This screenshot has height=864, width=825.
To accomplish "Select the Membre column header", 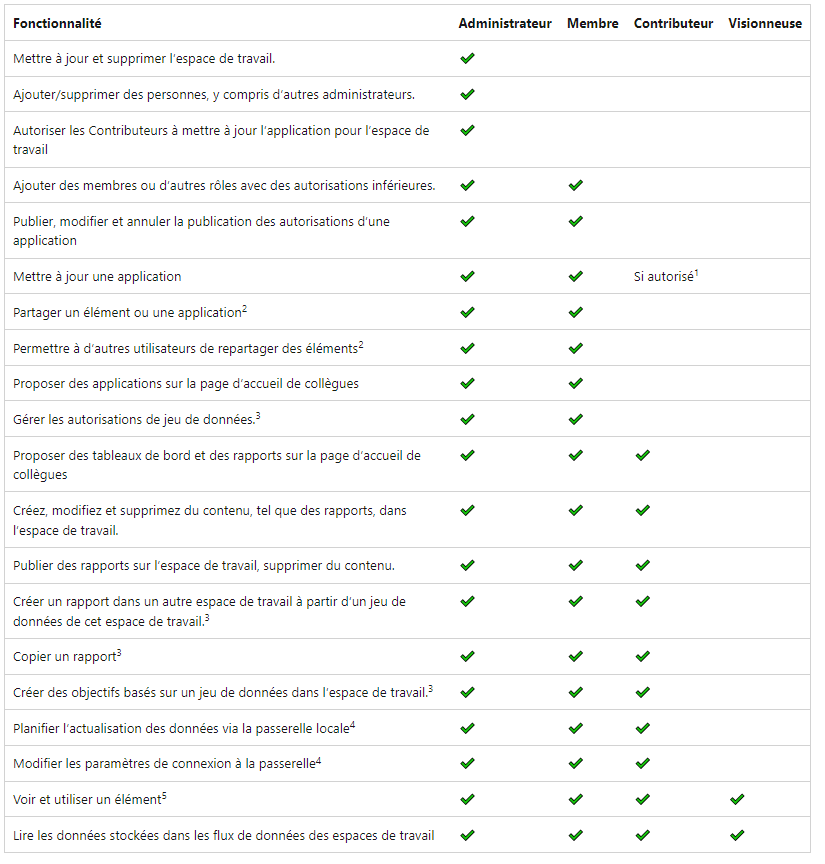I will point(592,23).
